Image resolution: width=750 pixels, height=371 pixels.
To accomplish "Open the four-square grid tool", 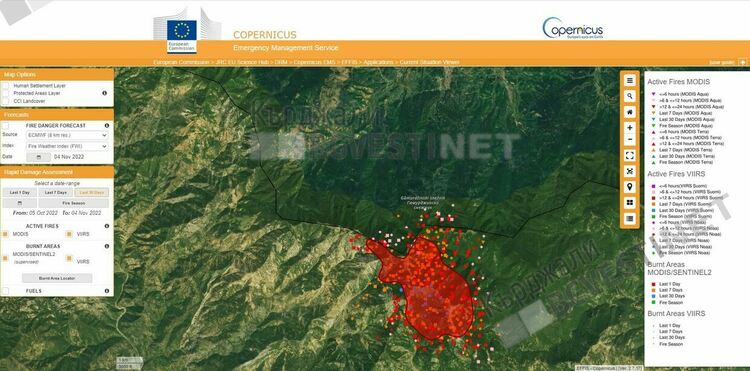I will (x=629, y=203).
